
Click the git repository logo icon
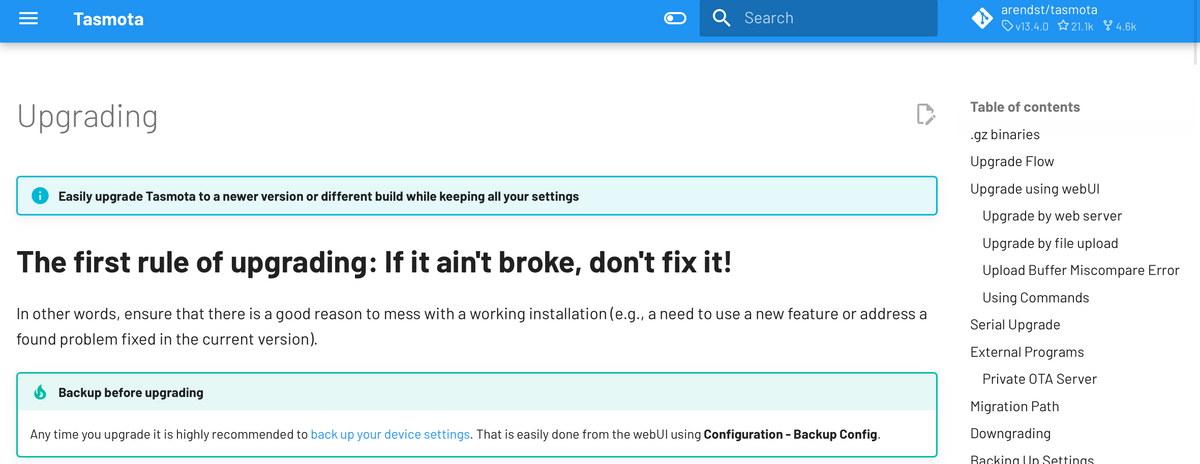tap(982, 18)
